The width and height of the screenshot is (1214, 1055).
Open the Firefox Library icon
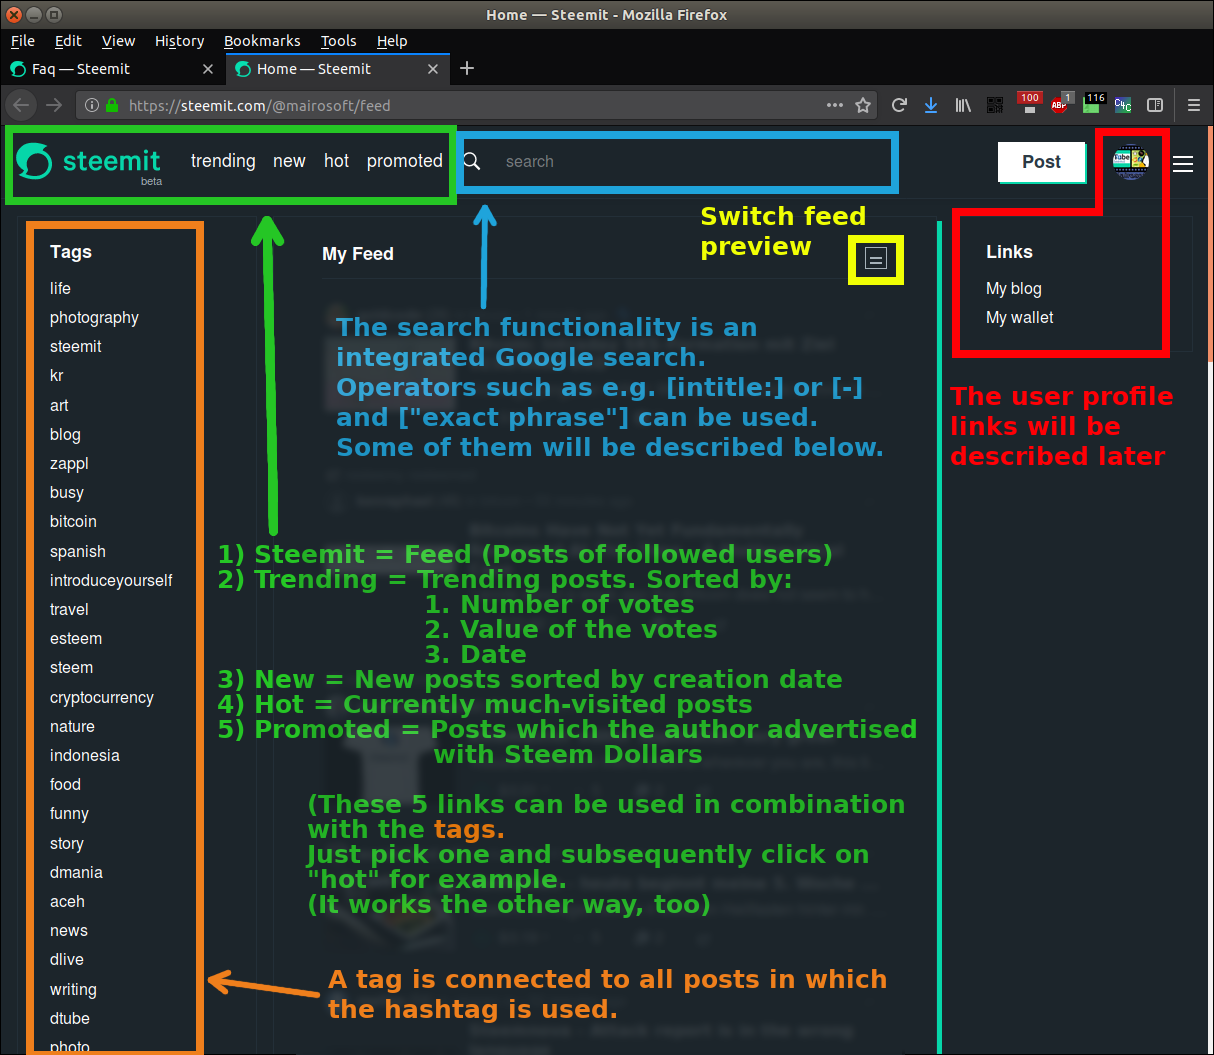coord(963,105)
